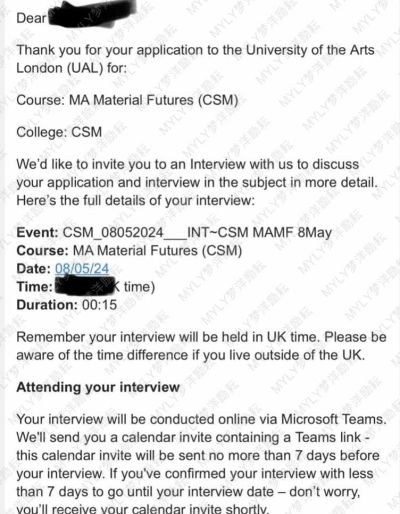Click 'INT~CSM MAMF 8May' event text
Screen dimensions: 400x514
[x=260, y=232]
